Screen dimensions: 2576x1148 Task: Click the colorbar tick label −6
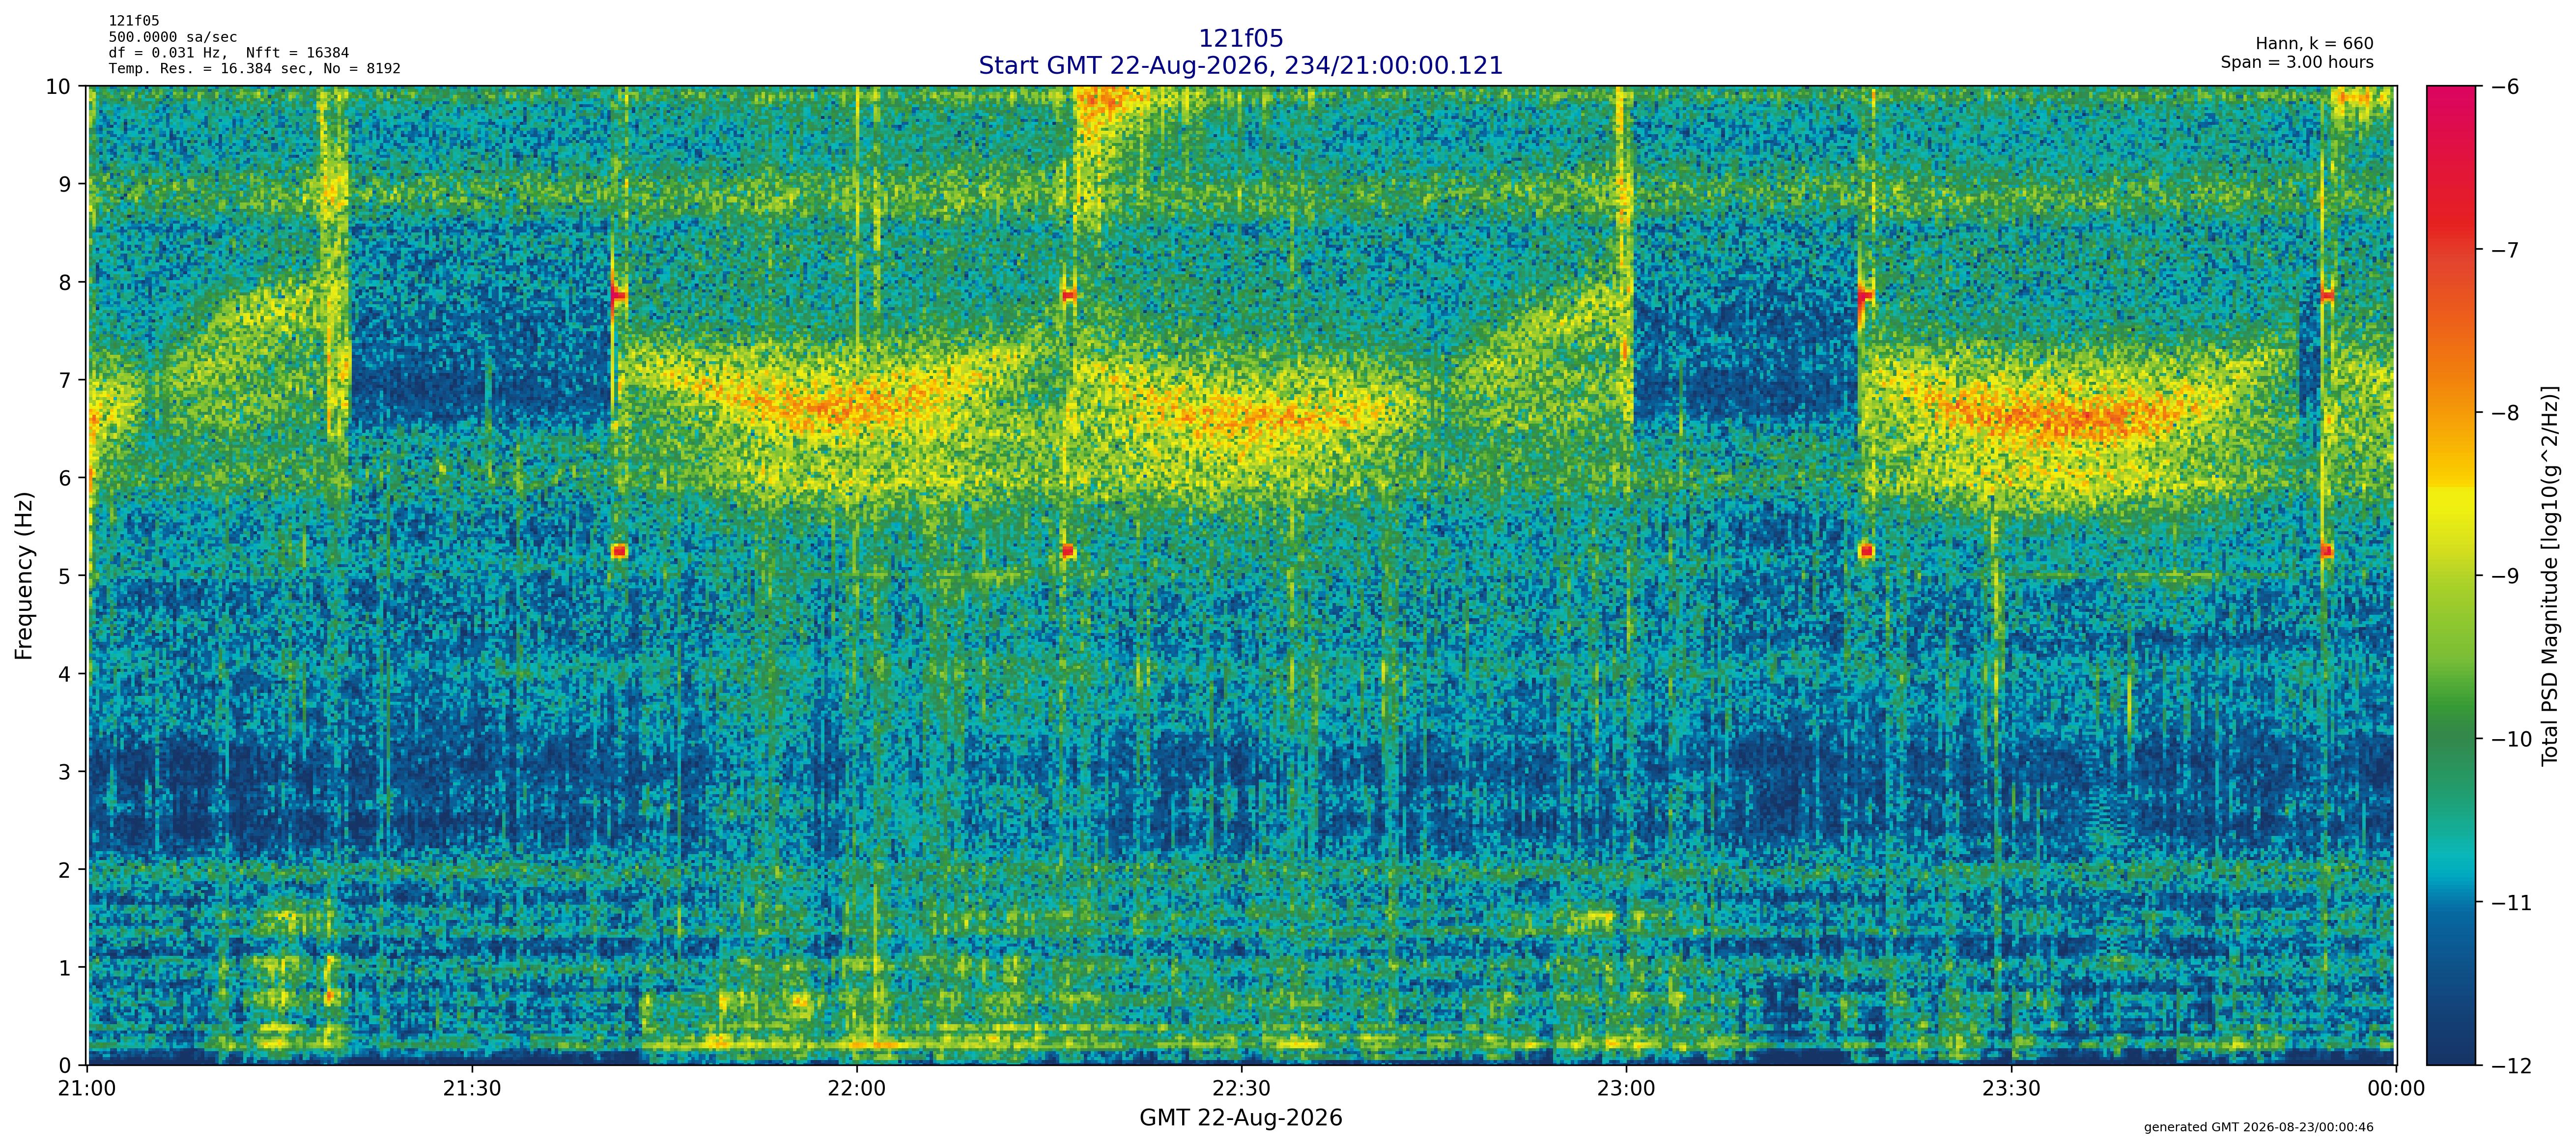(x=2505, y=87)
